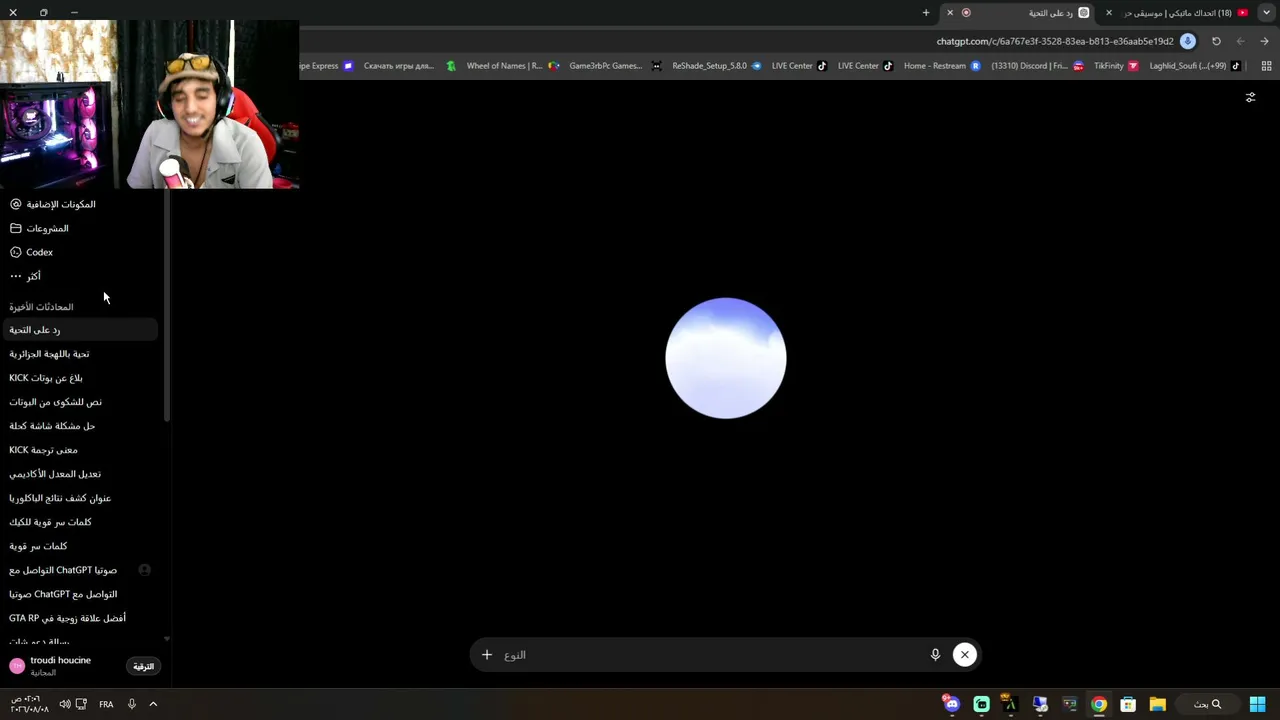Open File Explorer from the taskbar
The width and height of the screenshot is (1280, 720).
1157,704
